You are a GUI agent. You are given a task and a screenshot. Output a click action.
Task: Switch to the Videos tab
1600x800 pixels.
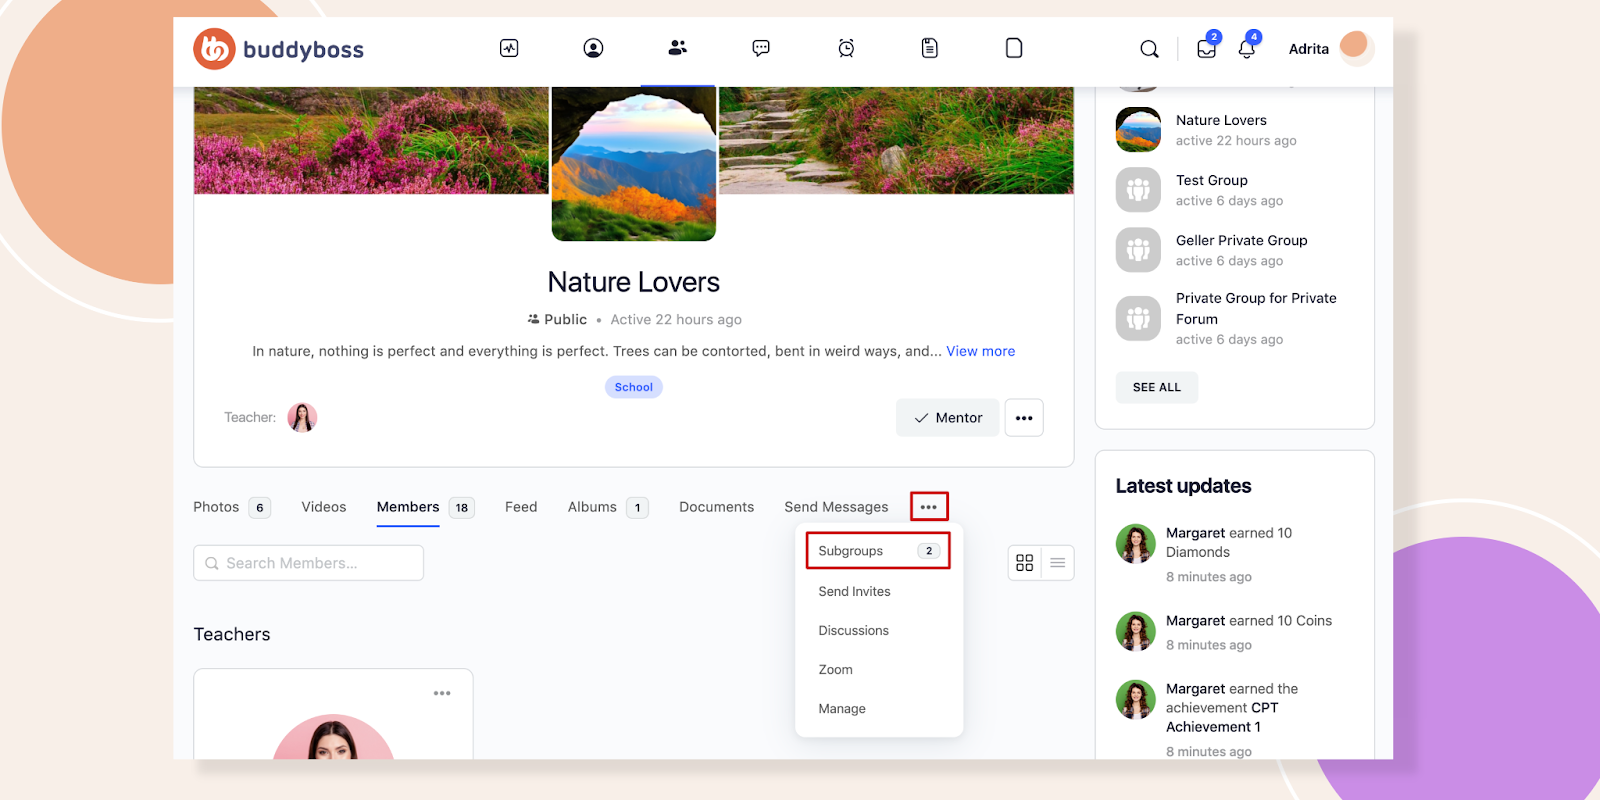324,507
